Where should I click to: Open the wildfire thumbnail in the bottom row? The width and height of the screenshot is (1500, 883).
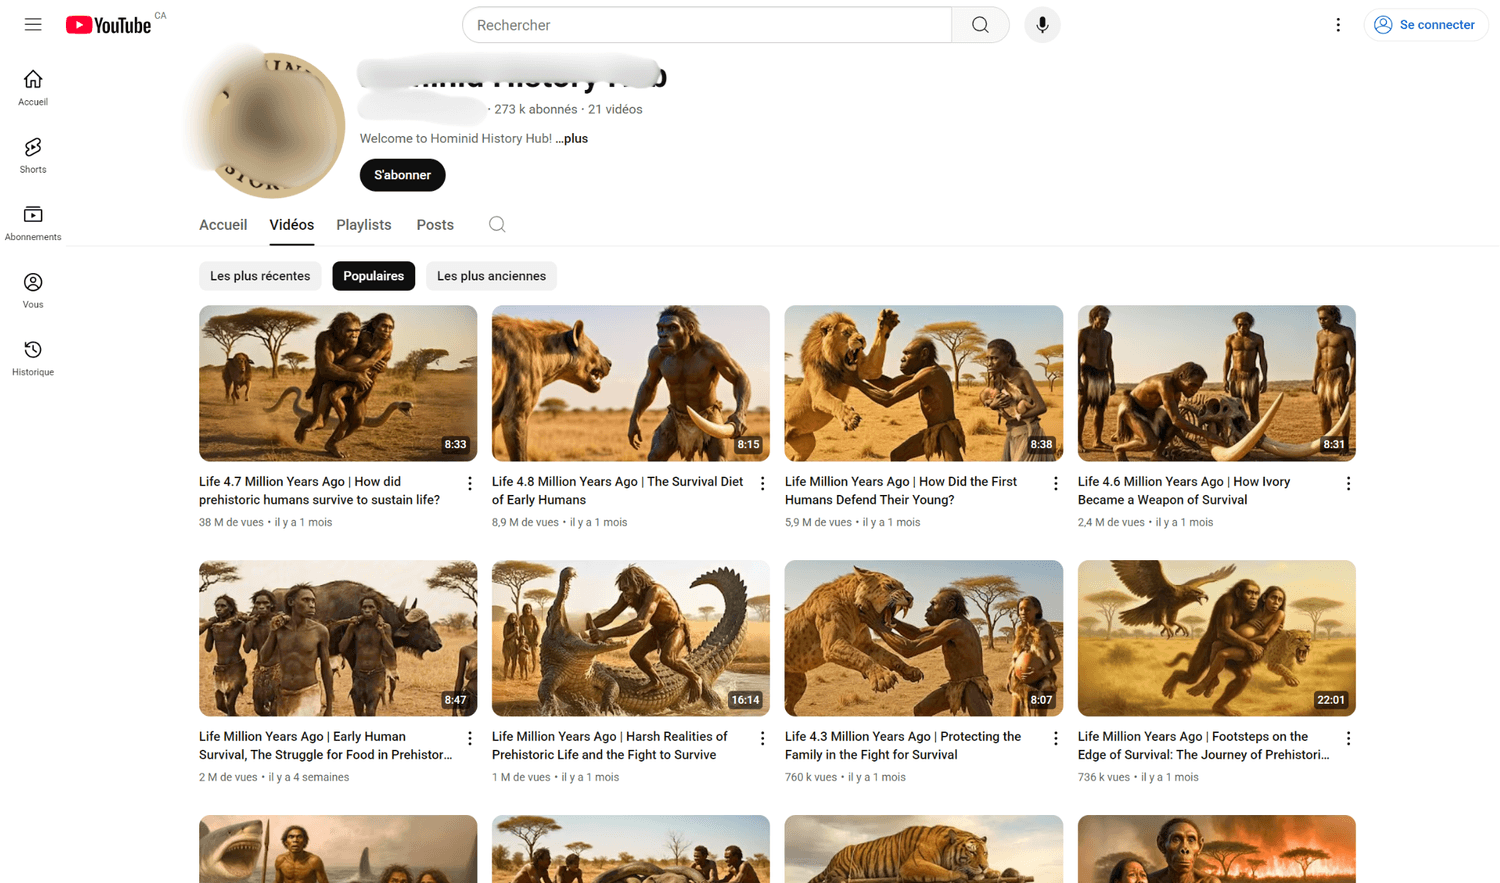[x=1217, y=849]
